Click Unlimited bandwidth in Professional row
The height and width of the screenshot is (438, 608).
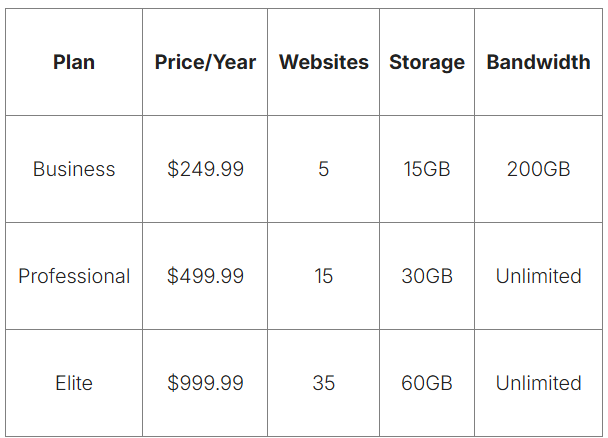538,276
